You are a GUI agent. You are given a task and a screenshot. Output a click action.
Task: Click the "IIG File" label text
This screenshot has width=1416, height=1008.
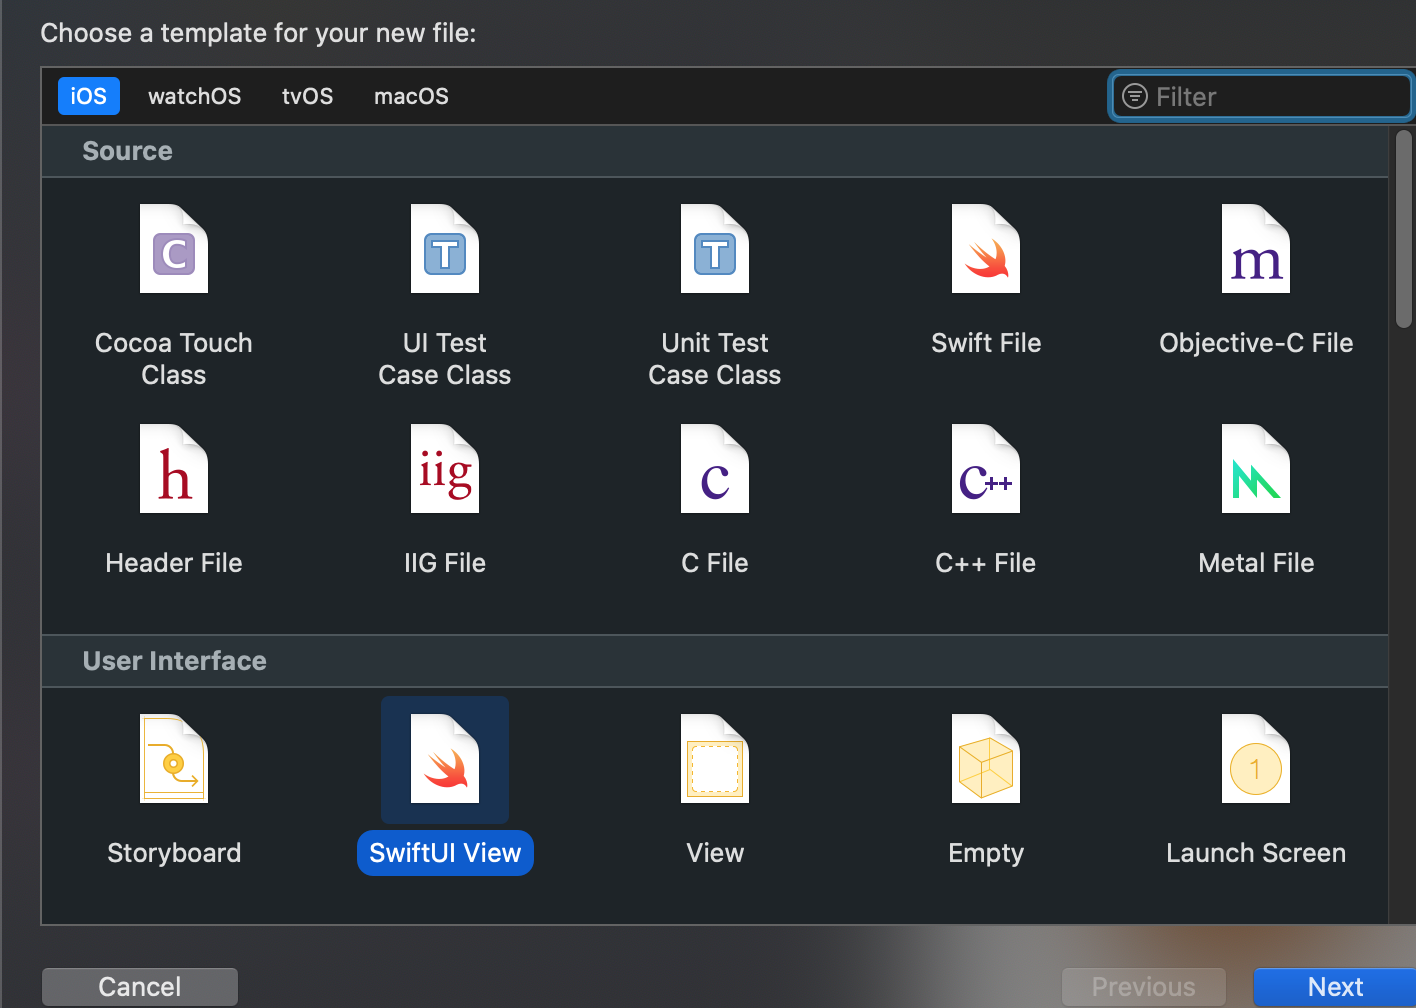[x=445, y=563]
